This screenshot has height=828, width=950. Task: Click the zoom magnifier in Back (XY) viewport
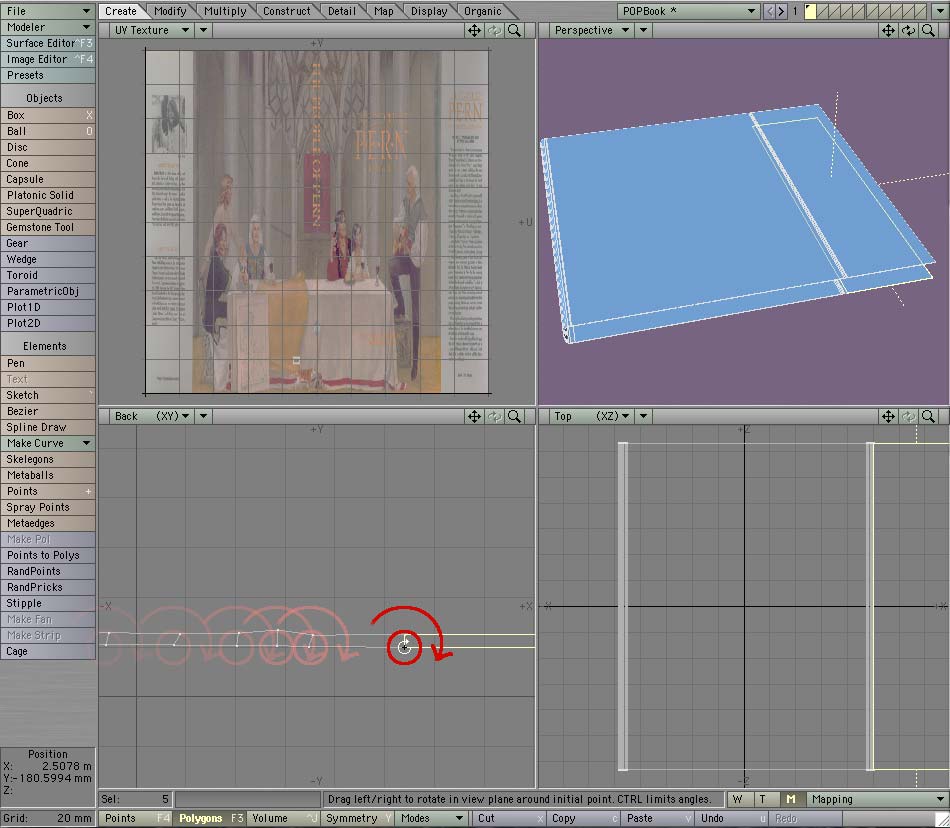[x=514, y=416]
